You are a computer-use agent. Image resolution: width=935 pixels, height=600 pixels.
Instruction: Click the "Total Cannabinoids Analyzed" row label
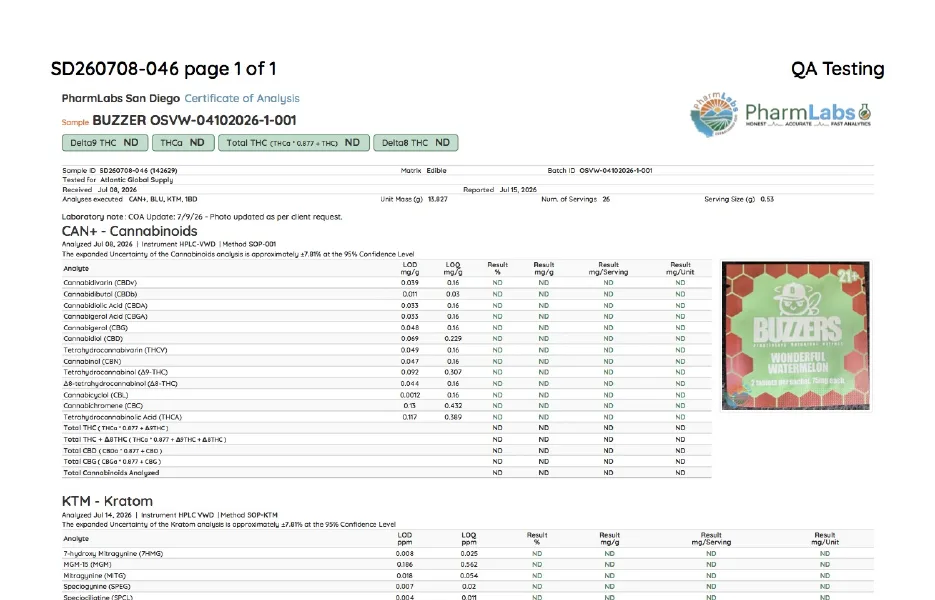point(111,472)
